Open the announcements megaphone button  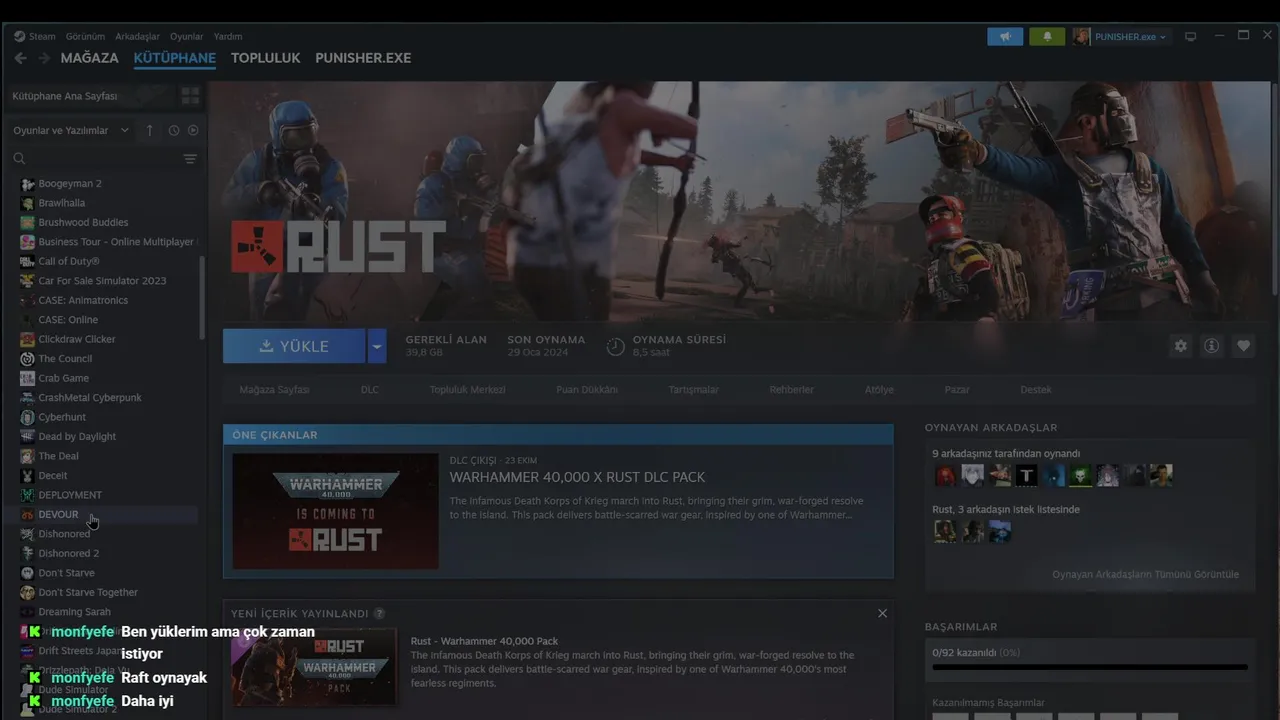pos(1005,36)
